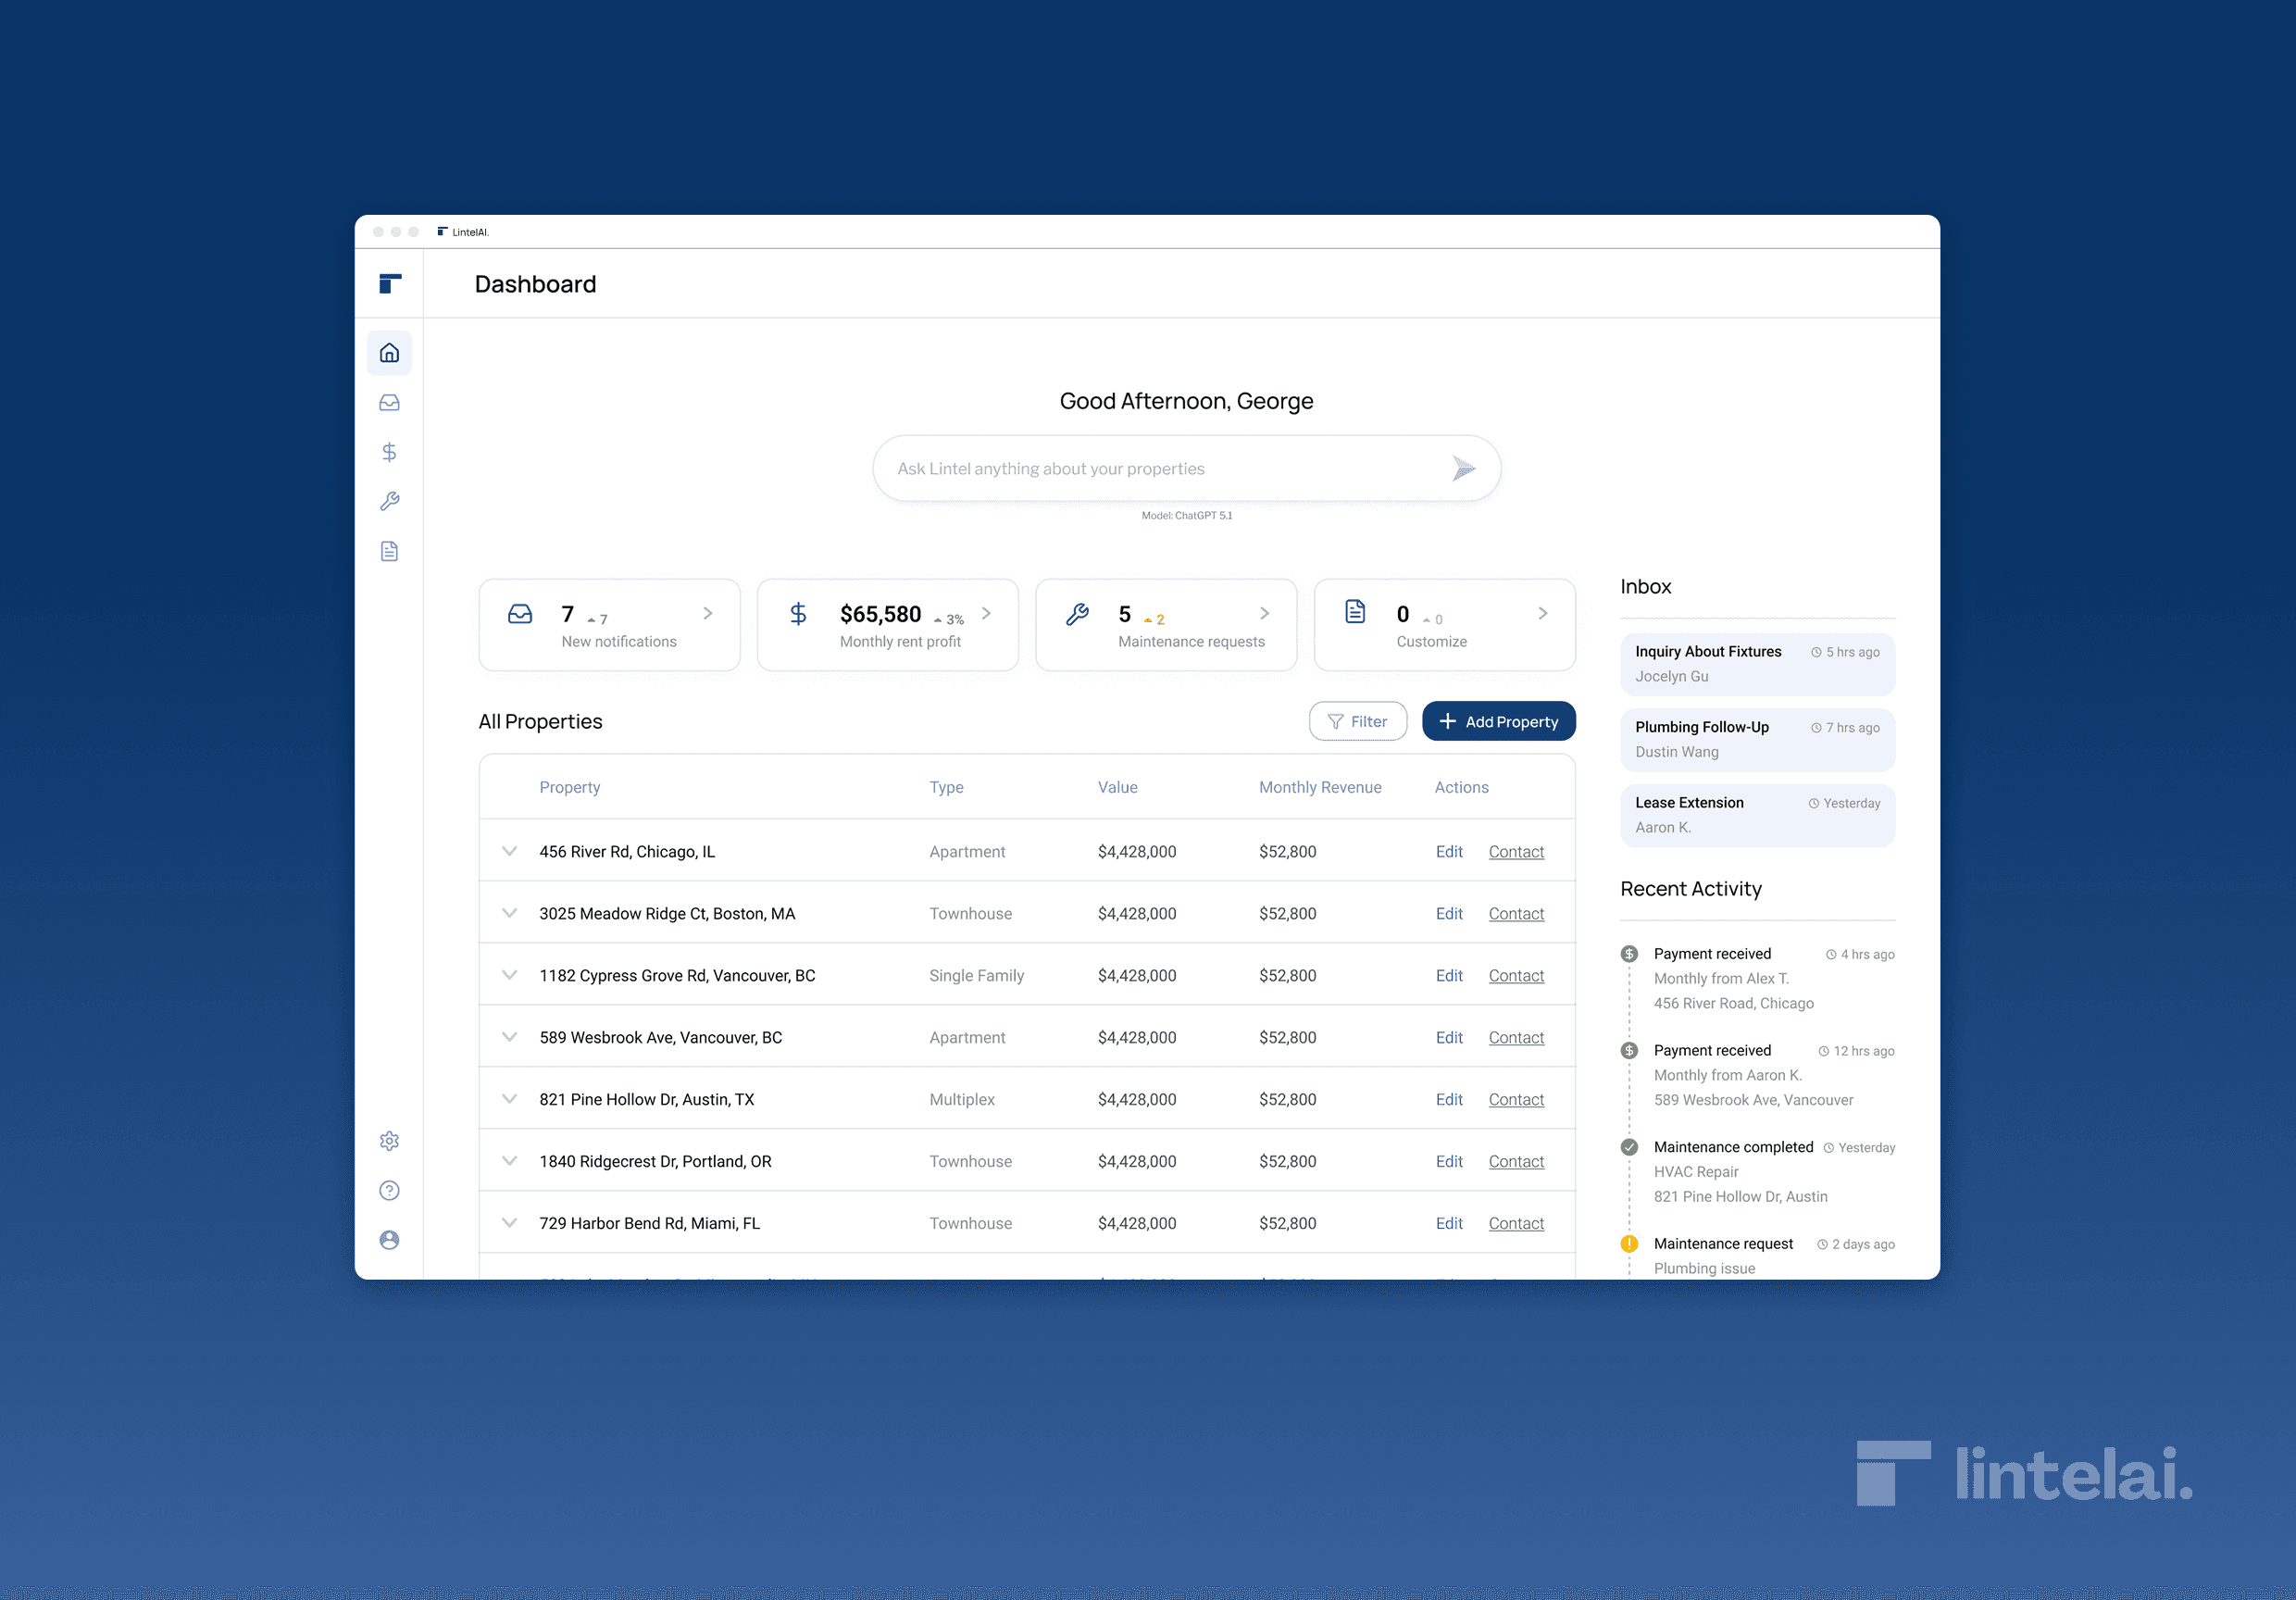This screenshot has height=1600, width=2296.
Task: Contact for 589 Wesbrook Ave property
Action: (x=1515, y=1037)
